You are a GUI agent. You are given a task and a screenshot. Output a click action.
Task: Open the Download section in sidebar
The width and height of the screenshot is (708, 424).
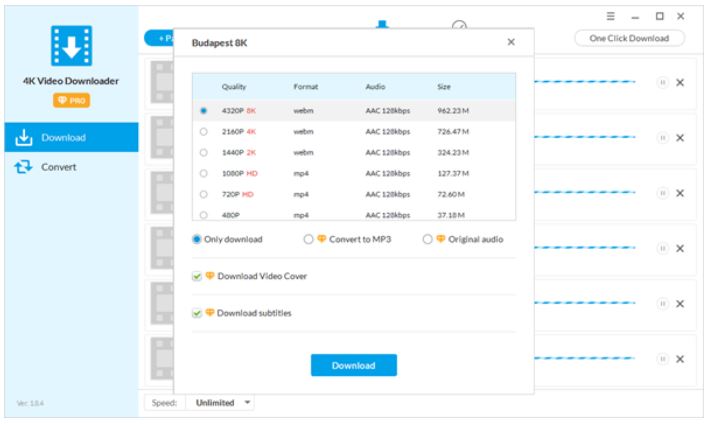point(71,137)
